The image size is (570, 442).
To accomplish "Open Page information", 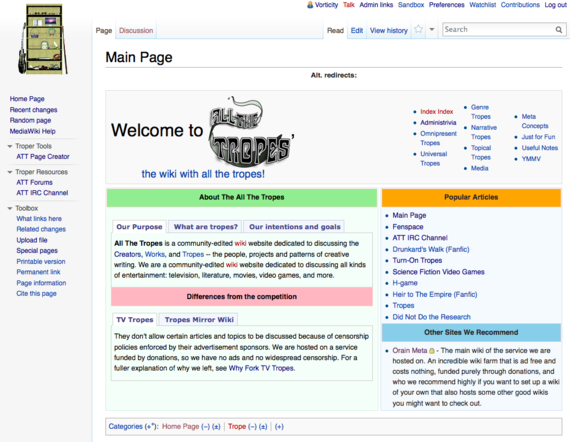I will [x=41, y=283].
